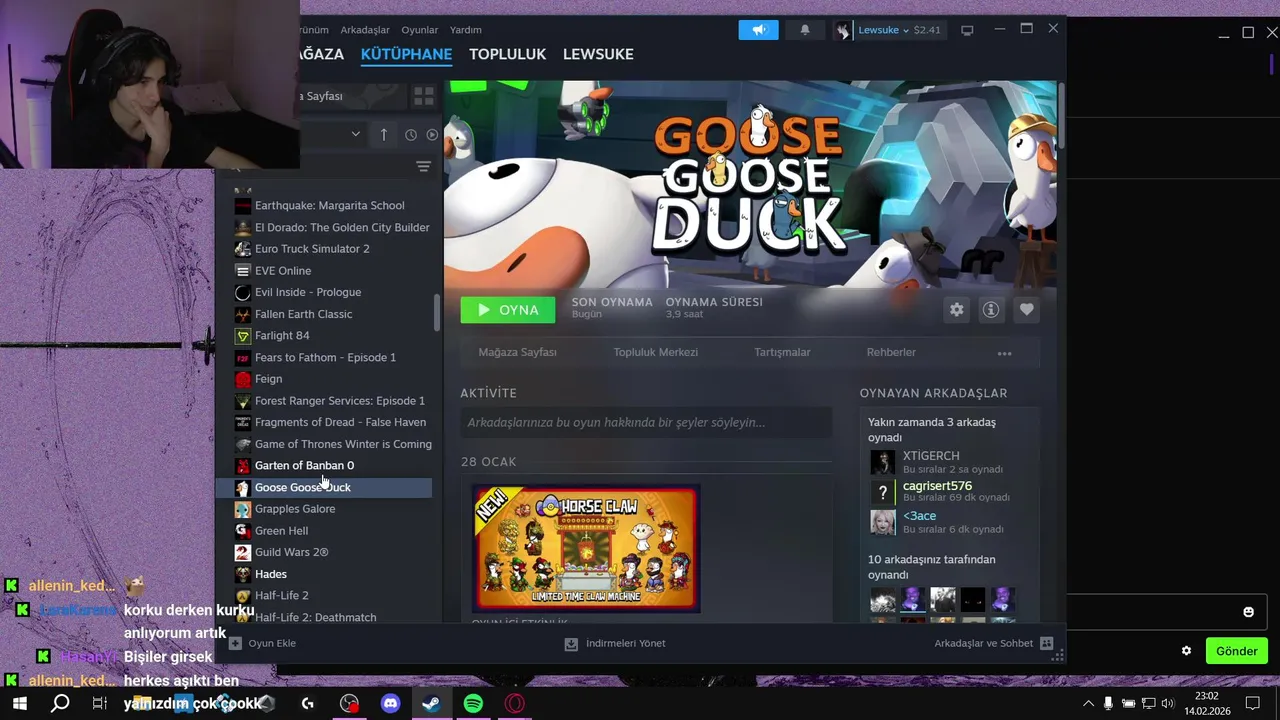Screen dimensions: 1280x720
Task: Open the Horse Claw event thumbnail
Action: 586,549
